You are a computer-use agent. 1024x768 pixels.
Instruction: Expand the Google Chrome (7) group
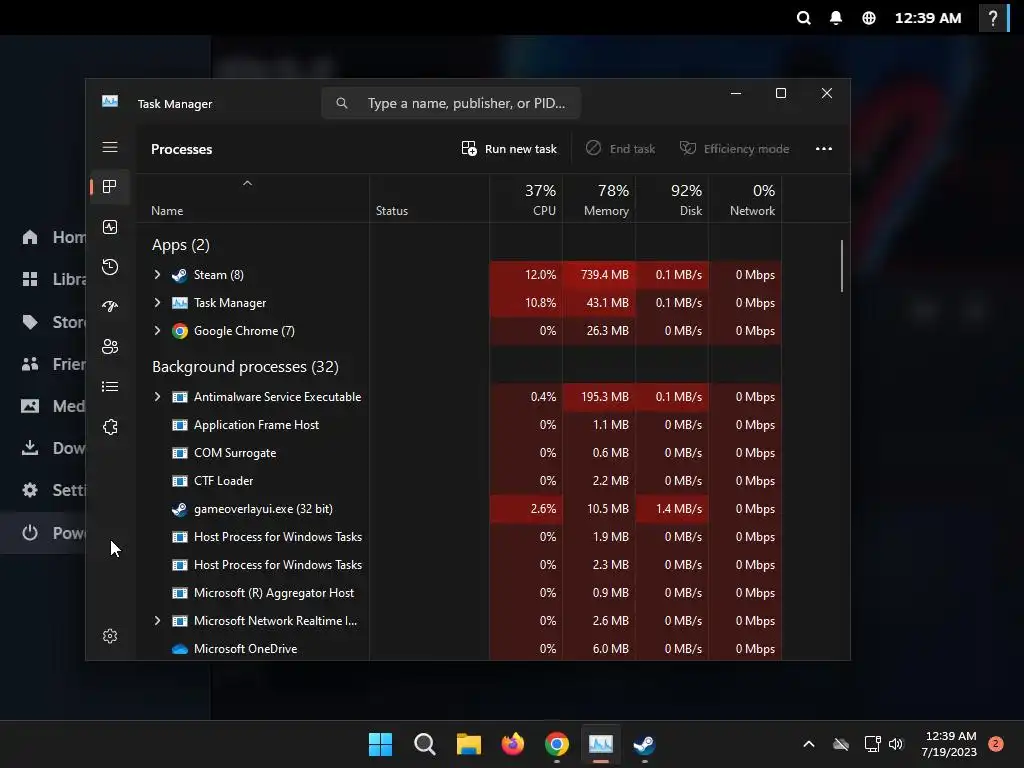tap(157, 330)
